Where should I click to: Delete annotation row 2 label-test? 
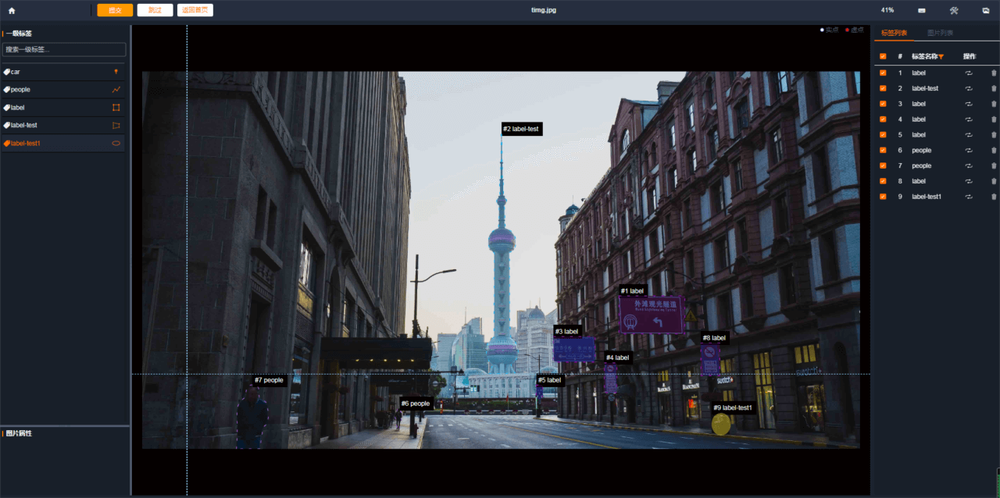click(x=993, y=88)
